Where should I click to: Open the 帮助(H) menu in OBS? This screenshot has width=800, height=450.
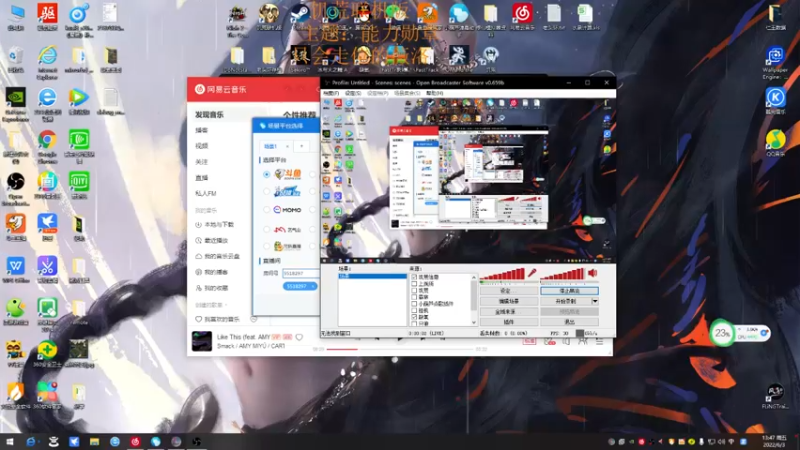(x=435, y=93)
